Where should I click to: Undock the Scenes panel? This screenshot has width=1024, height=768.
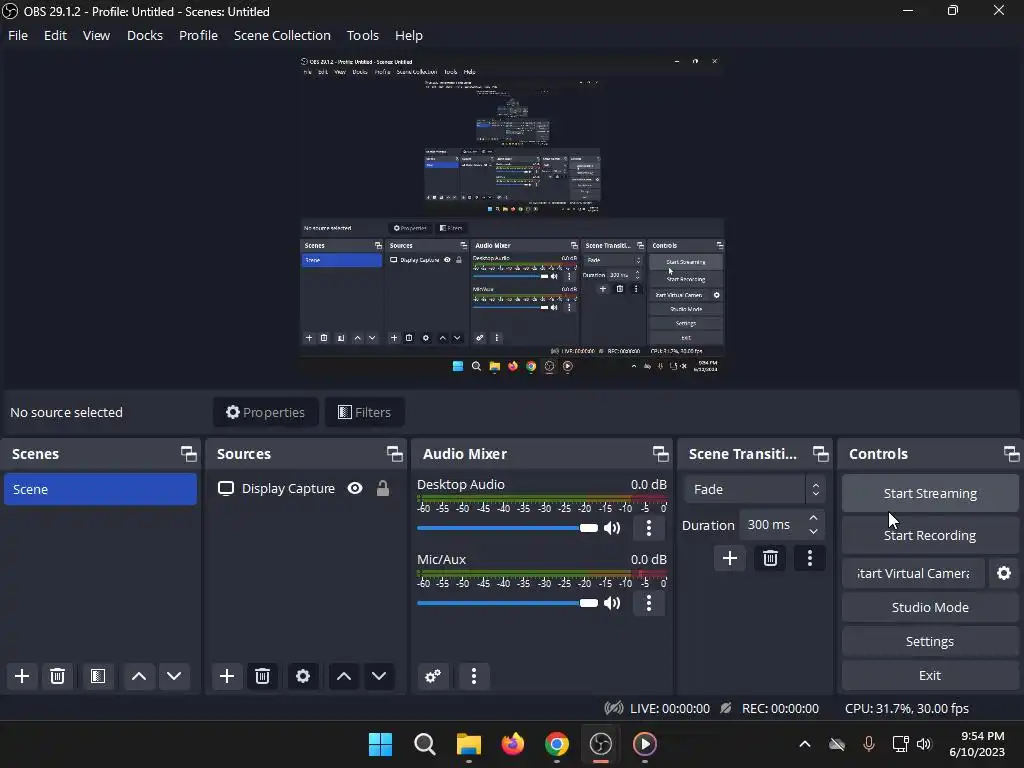[188, 454]
